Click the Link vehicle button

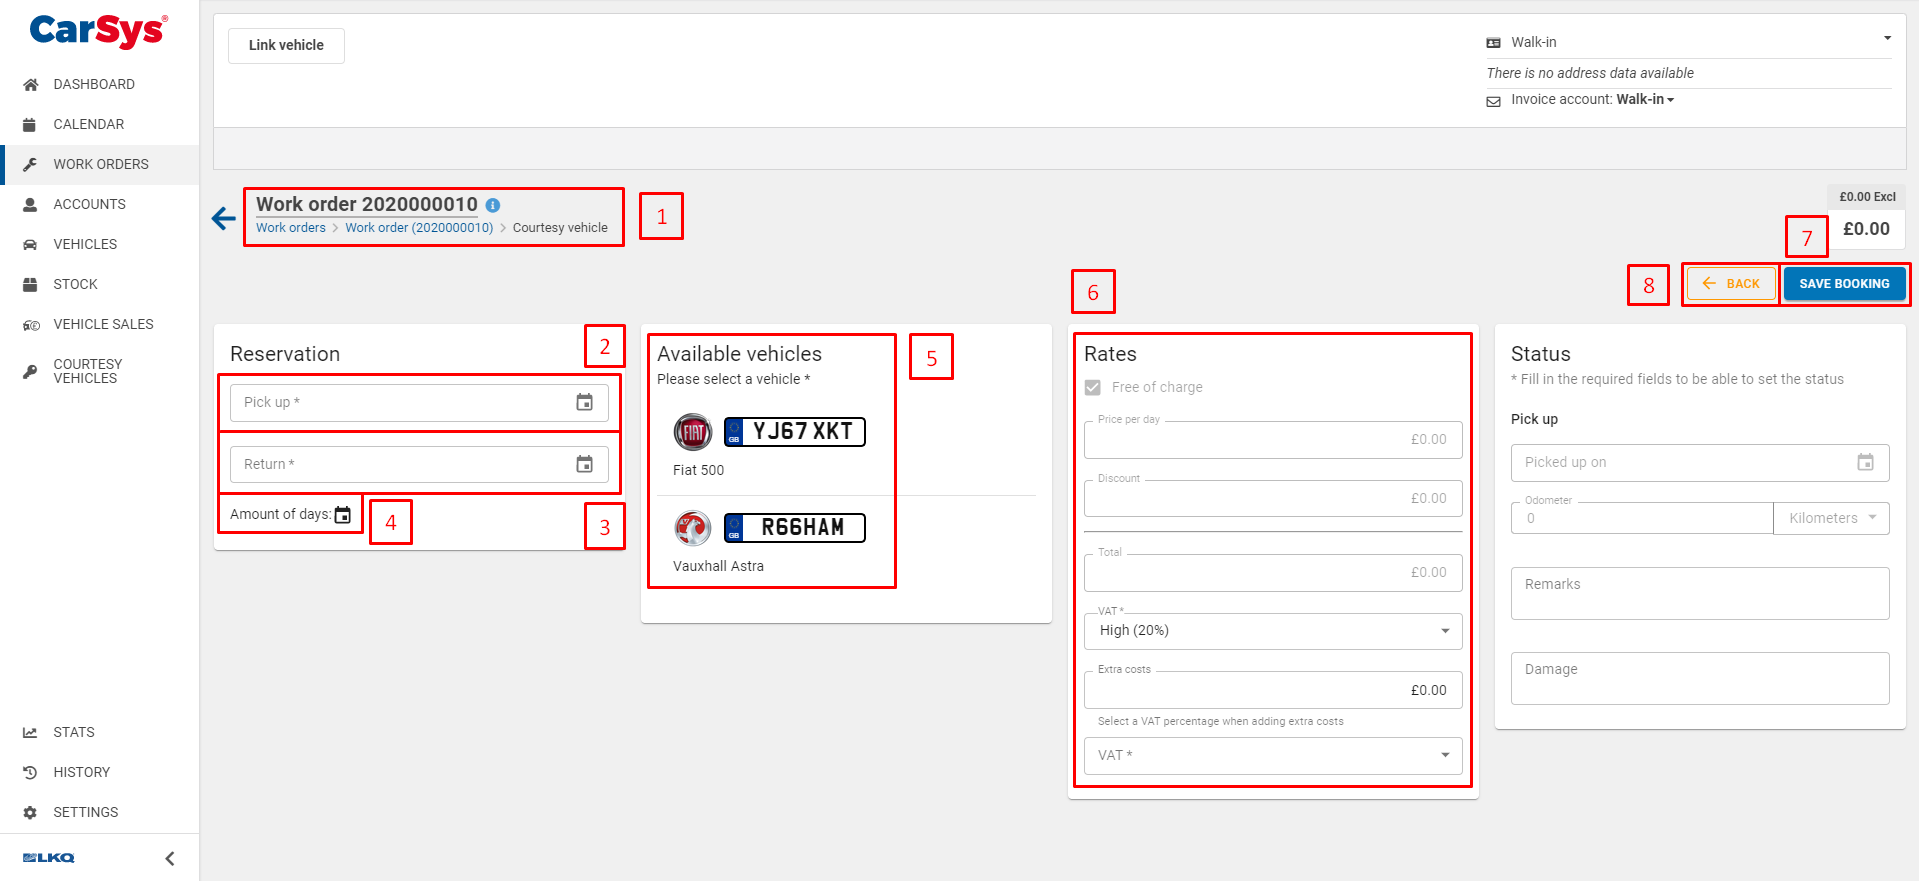285,45
